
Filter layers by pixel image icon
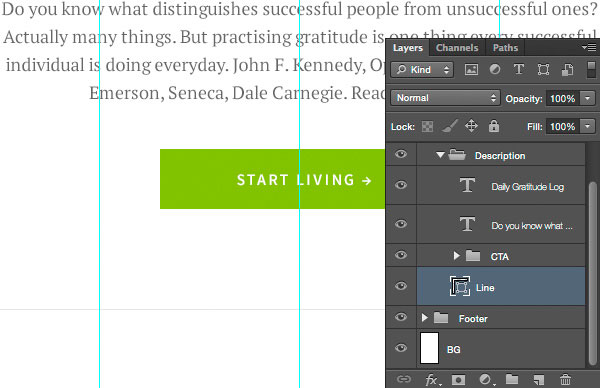[x=471, y=70]
